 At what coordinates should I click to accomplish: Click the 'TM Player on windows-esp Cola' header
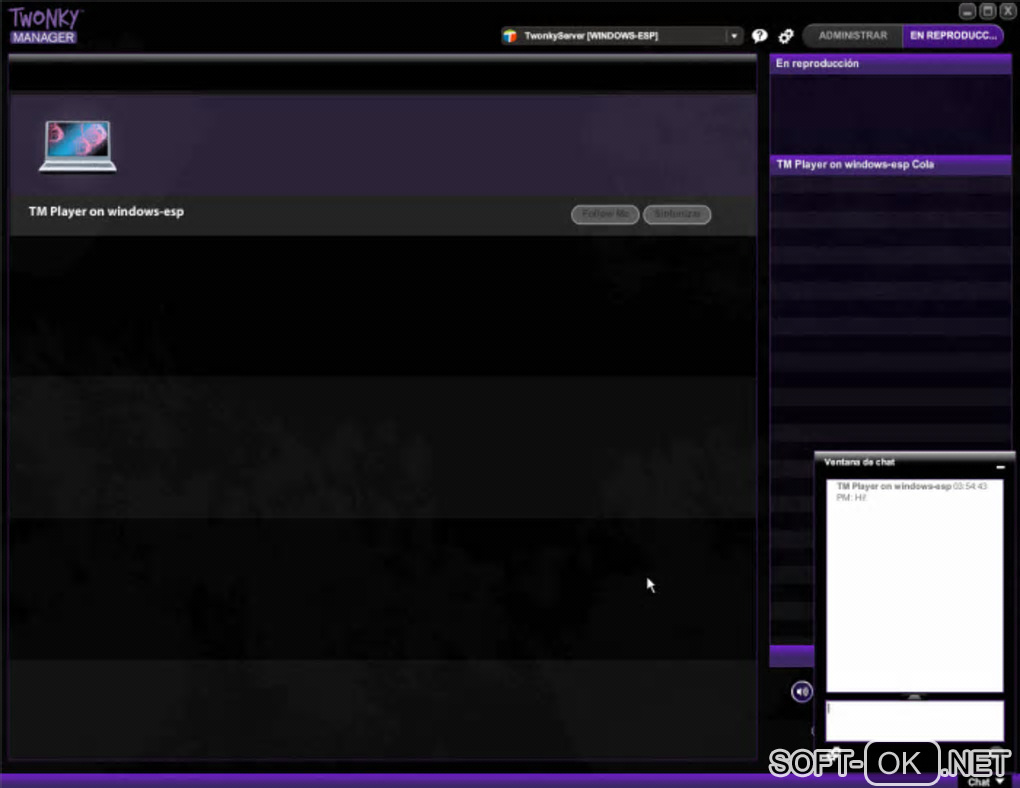pyautogui.click(x=890, y=165)
